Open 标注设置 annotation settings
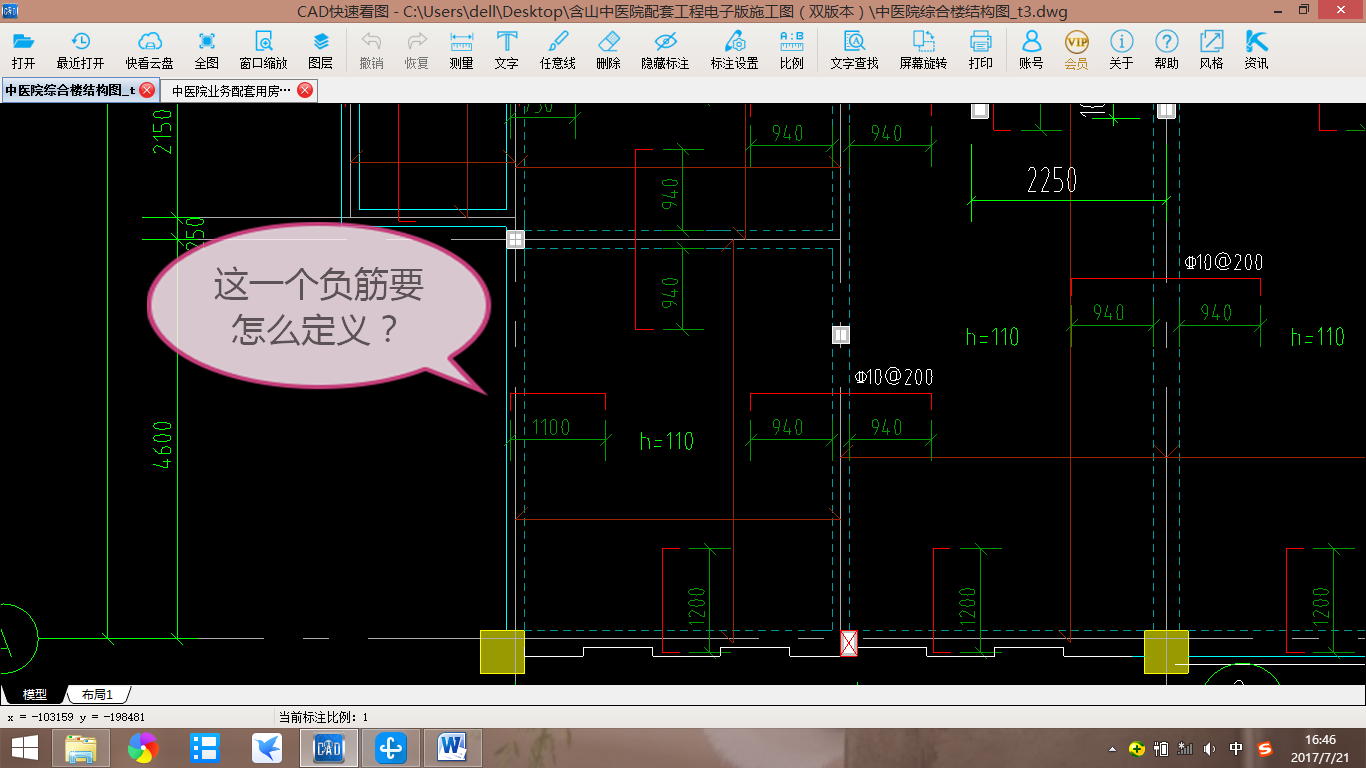 point(734,50)
